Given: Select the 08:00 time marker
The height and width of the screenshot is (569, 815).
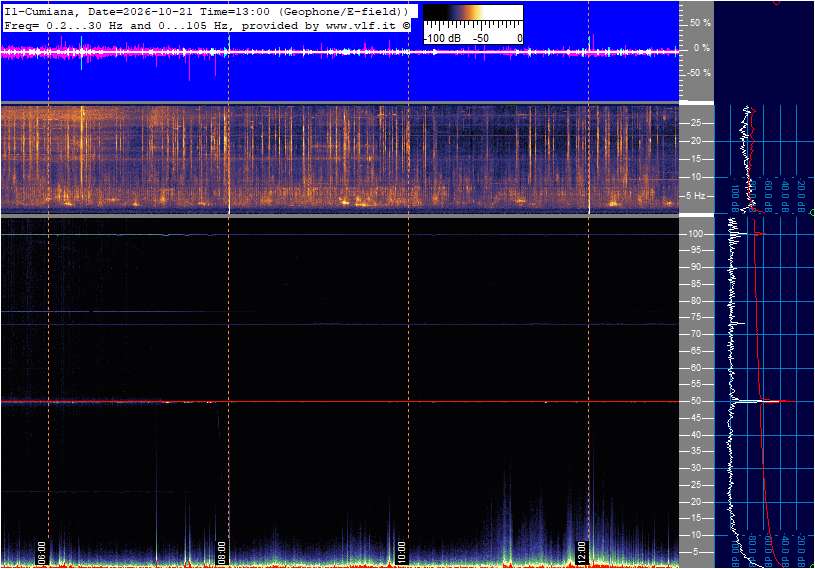Looking at the screenshot, I should point(221,552).
